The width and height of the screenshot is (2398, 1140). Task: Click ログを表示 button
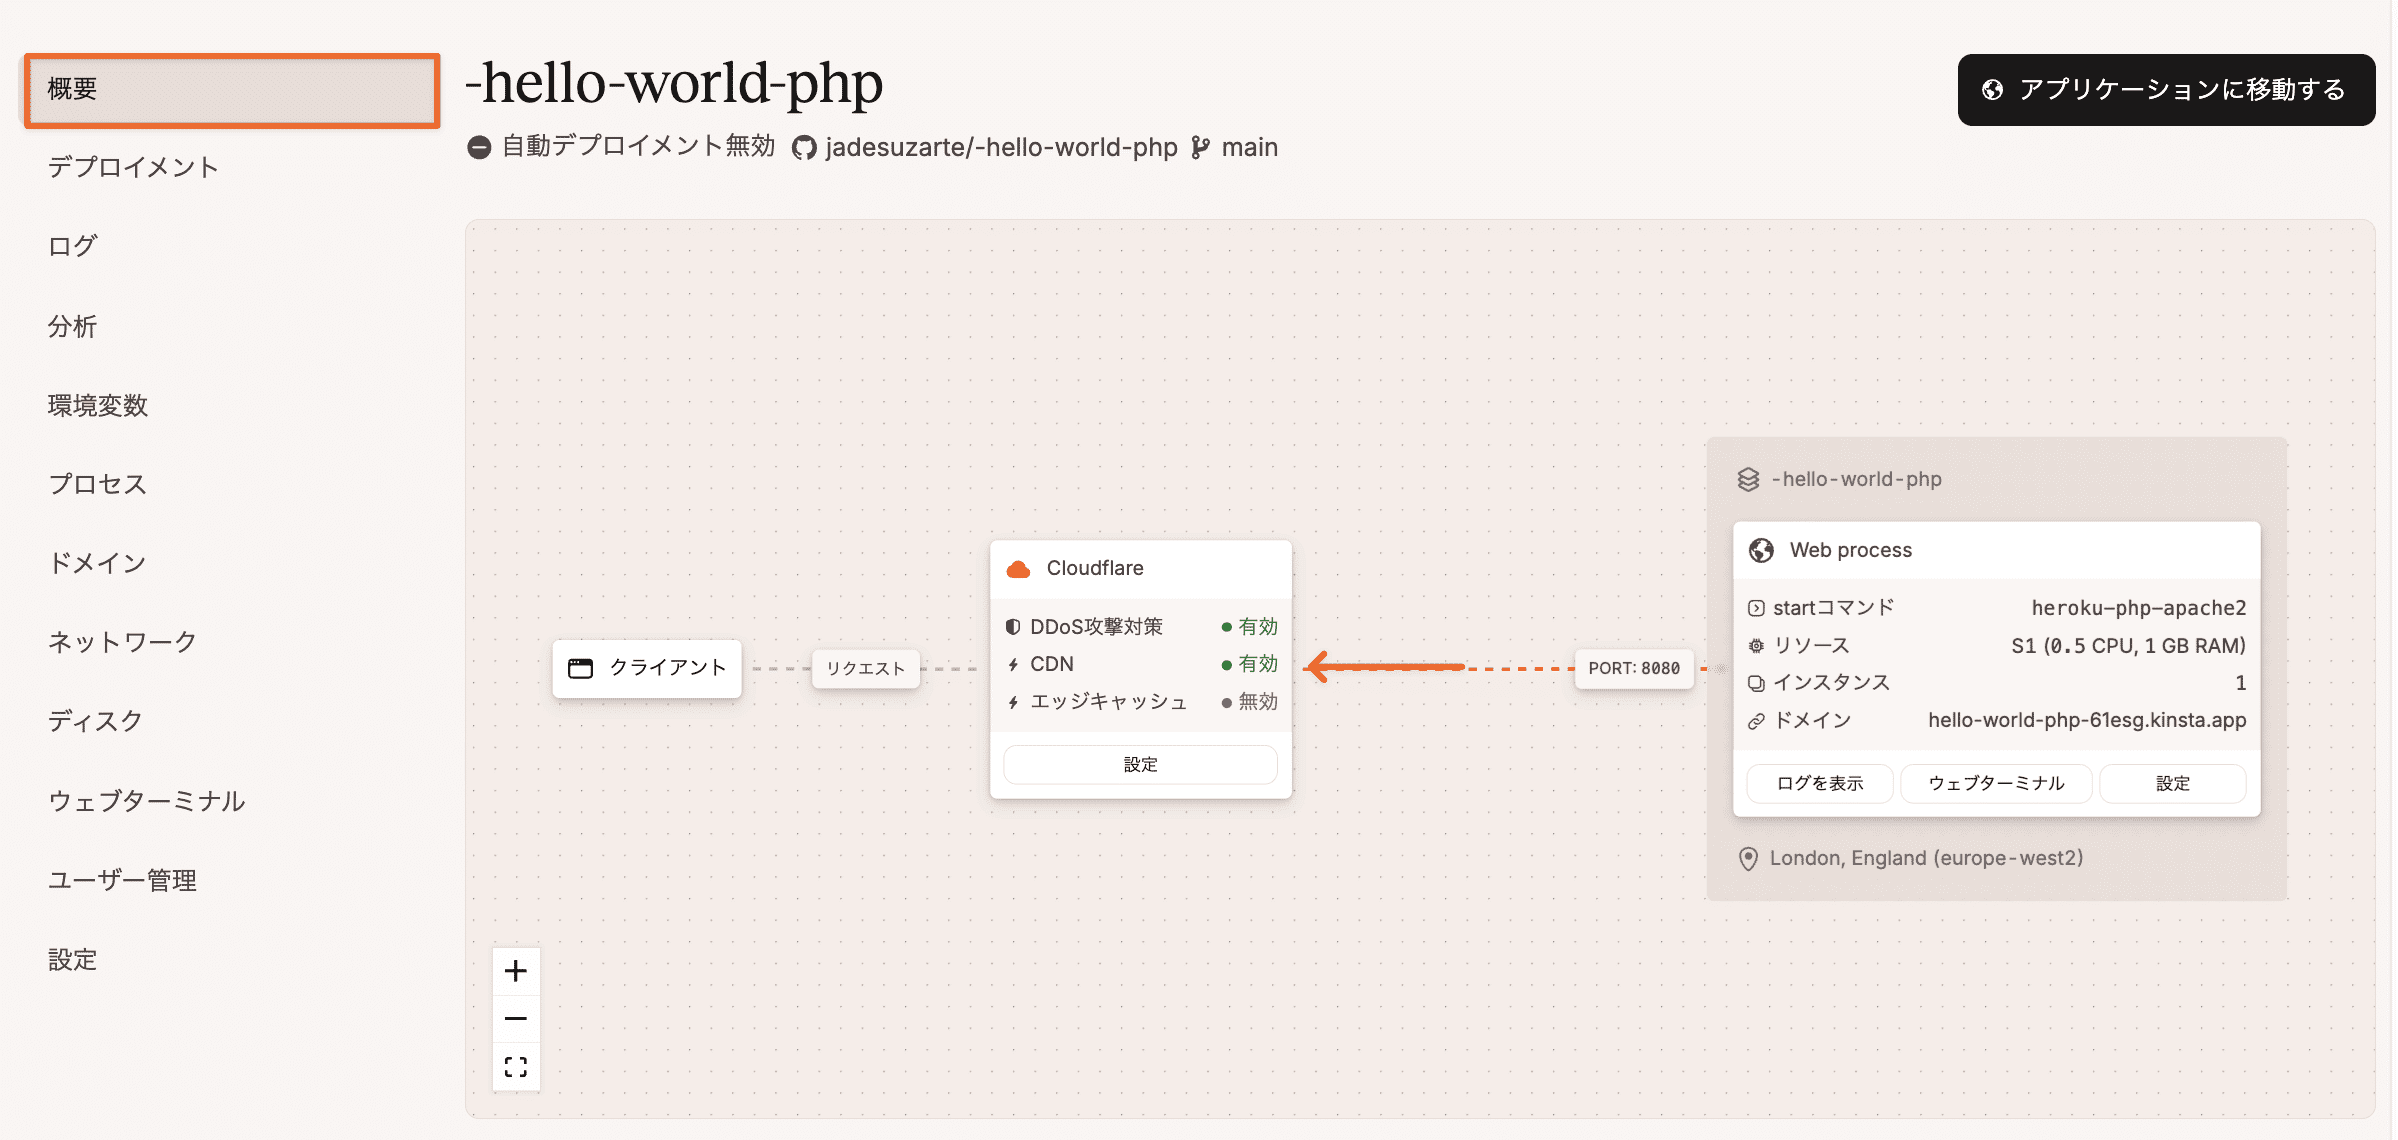[1819, 784]
